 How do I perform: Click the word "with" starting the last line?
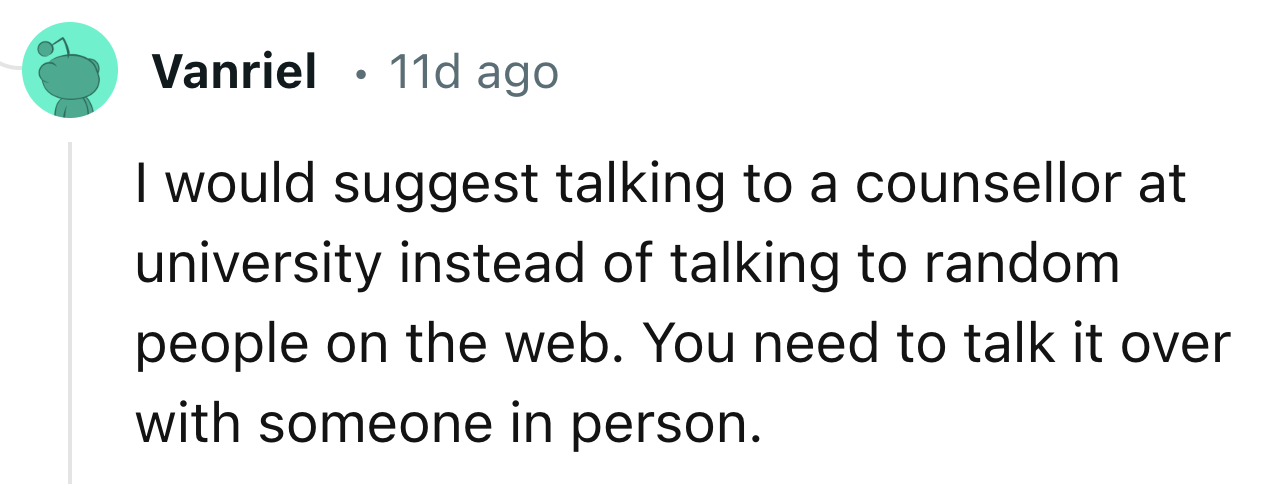coord(177,423)
